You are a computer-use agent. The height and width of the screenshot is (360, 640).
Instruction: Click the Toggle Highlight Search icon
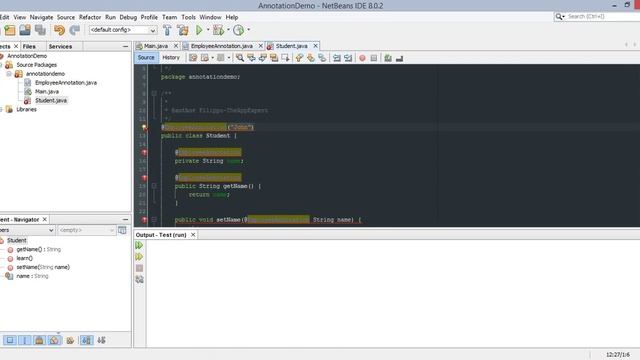274,58
